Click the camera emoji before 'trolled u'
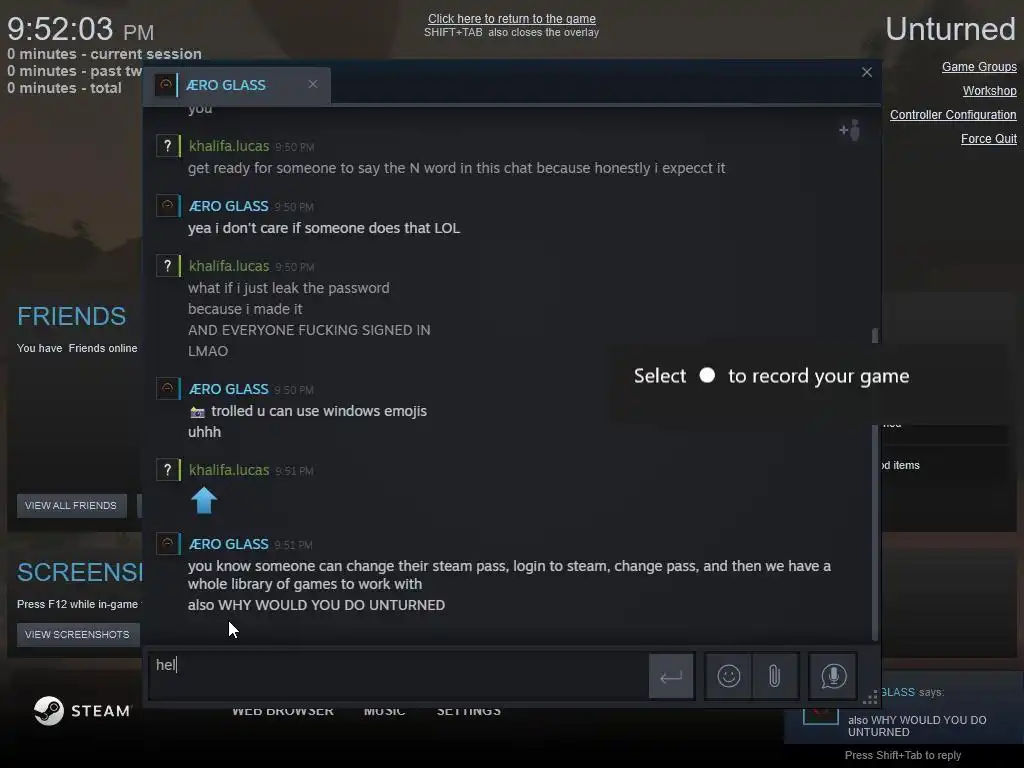1024x768 pixels. click(197, 412)
